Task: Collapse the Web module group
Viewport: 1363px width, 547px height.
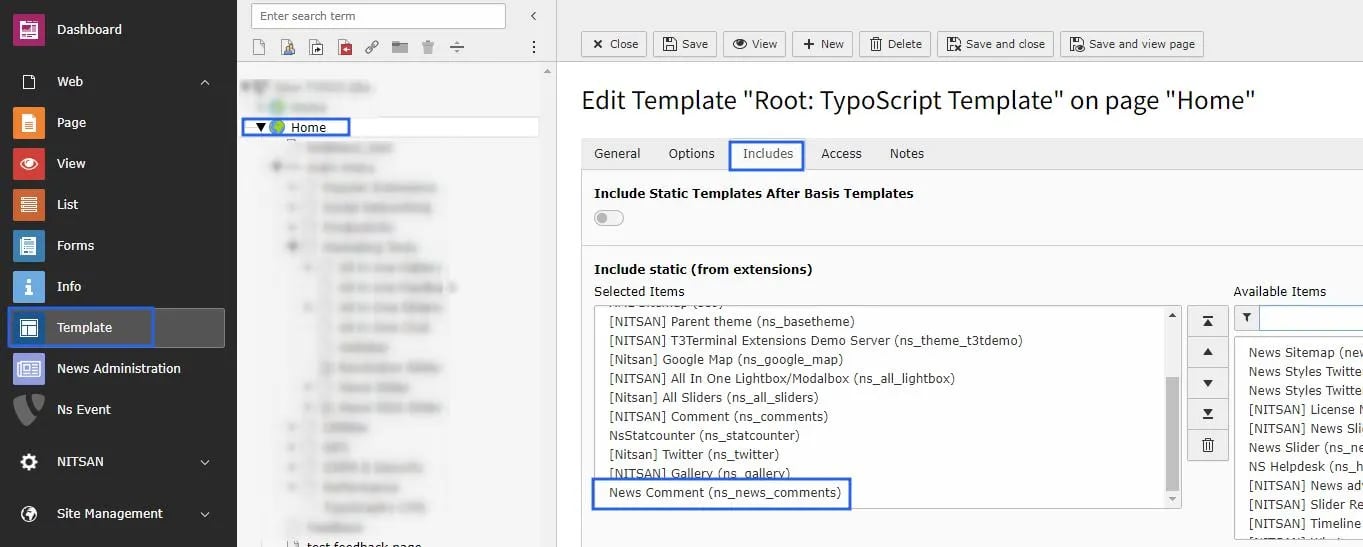Action: (x=205, y=82)
